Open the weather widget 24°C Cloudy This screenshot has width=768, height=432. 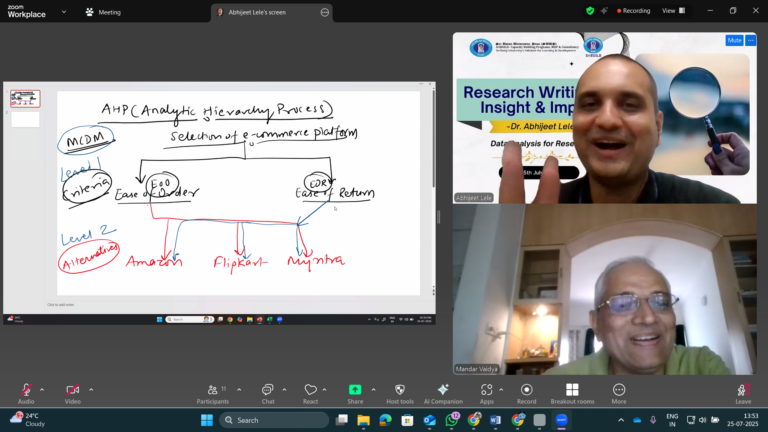coord(28,420)
